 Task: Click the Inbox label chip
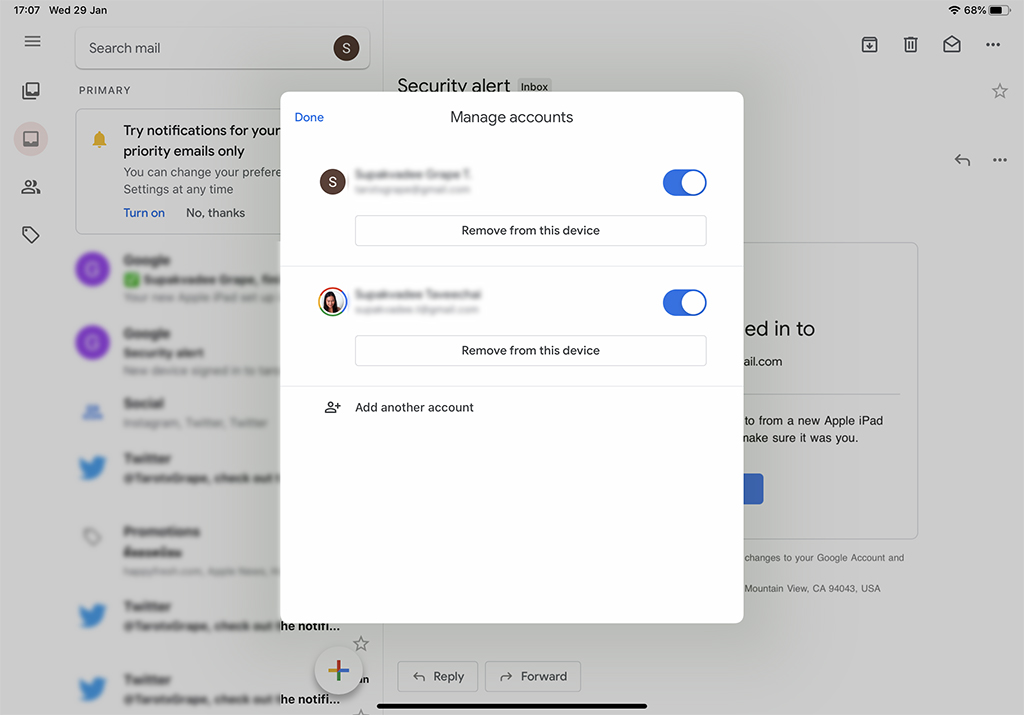[534, 87]
